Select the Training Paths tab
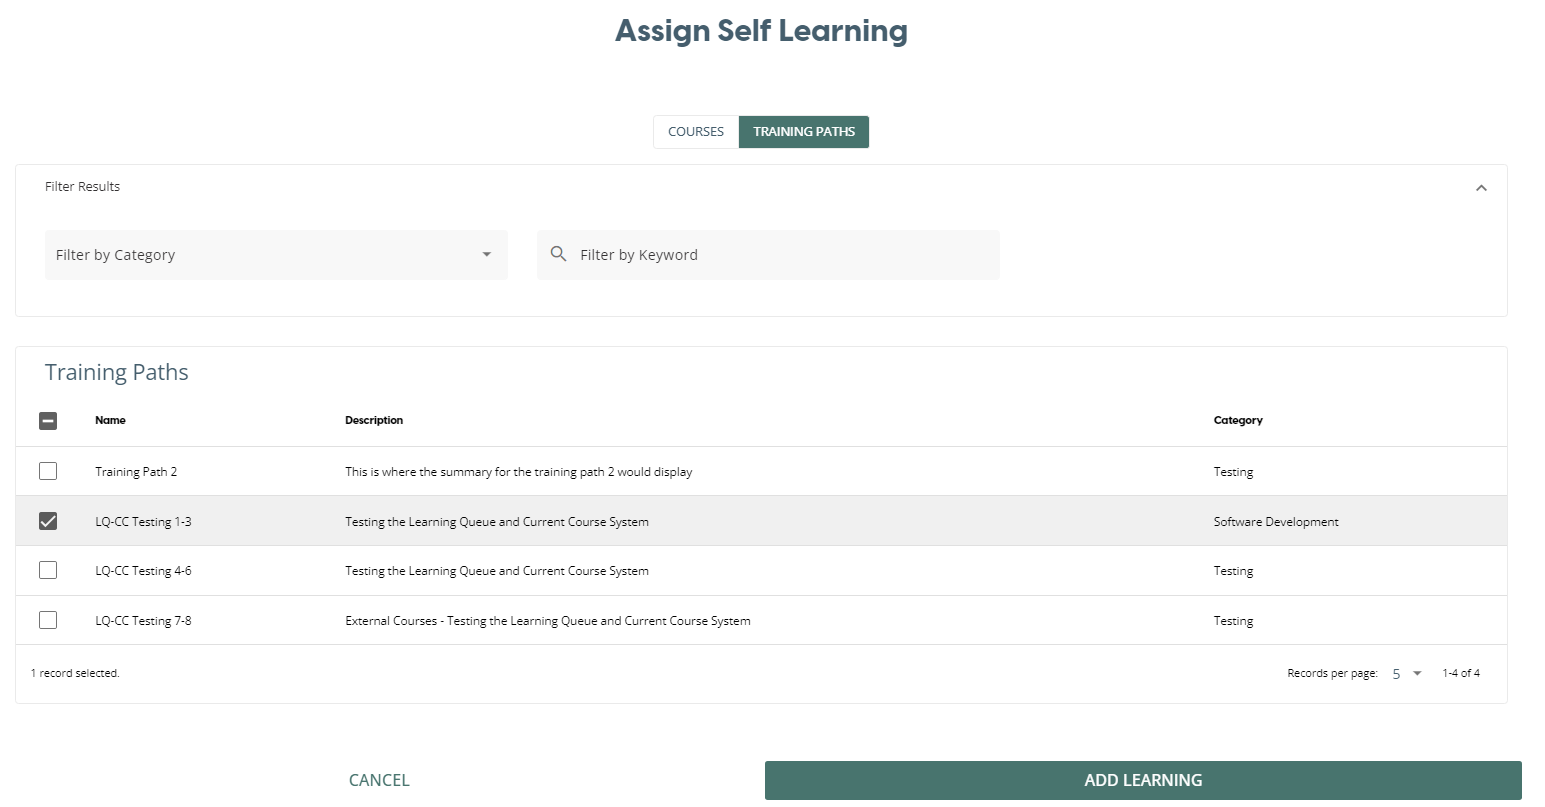This screenshot has width=1545, height=807. tap(804, 132)
